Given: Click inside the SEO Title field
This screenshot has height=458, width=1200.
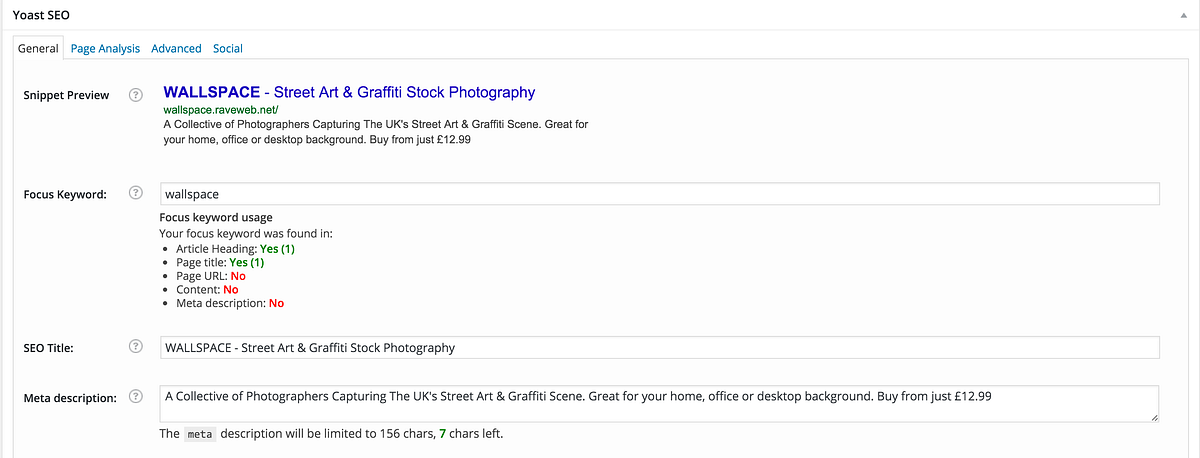Looking at the screenshot, I should click(659, 348).
